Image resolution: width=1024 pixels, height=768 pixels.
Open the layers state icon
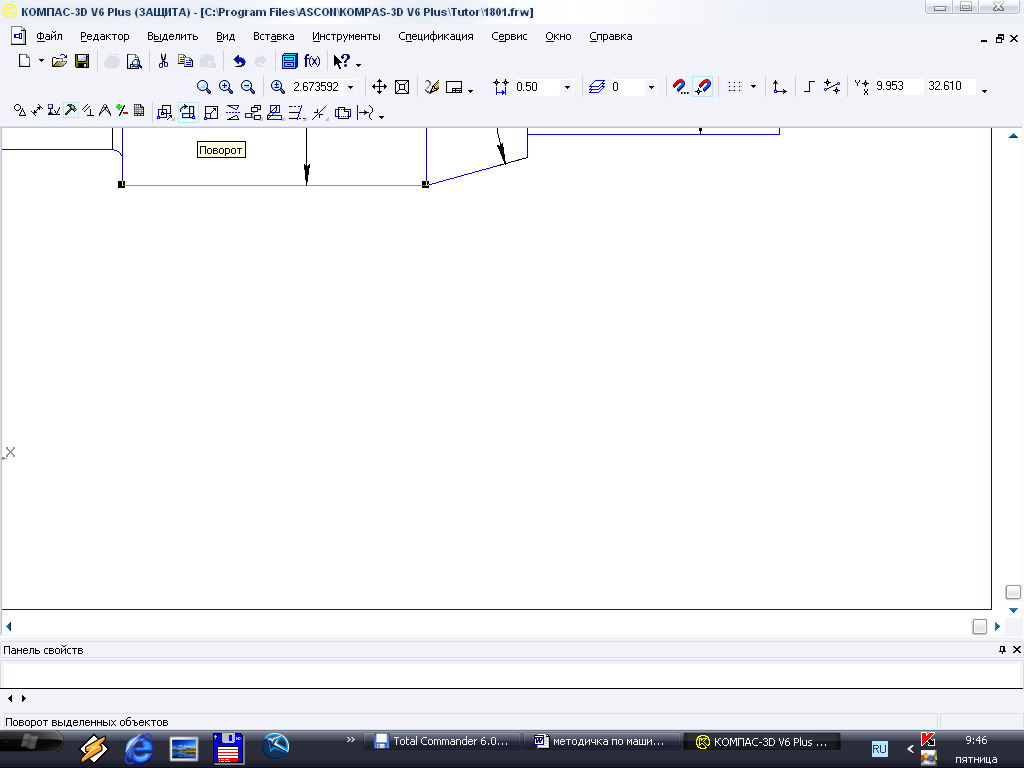[597, 87]
